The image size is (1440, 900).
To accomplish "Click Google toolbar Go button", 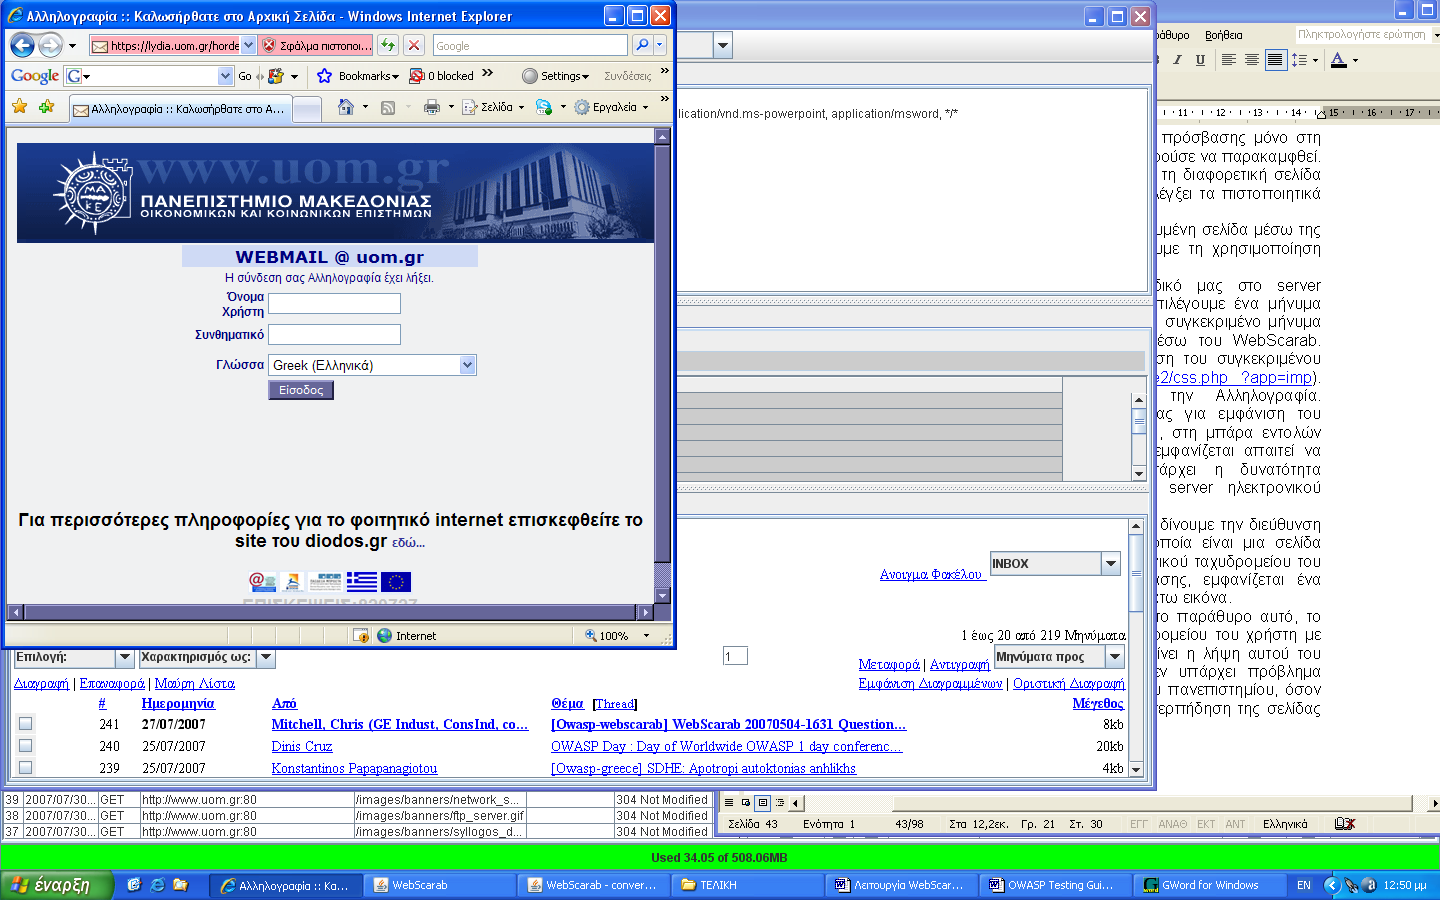I will click(x=245, y=76).
